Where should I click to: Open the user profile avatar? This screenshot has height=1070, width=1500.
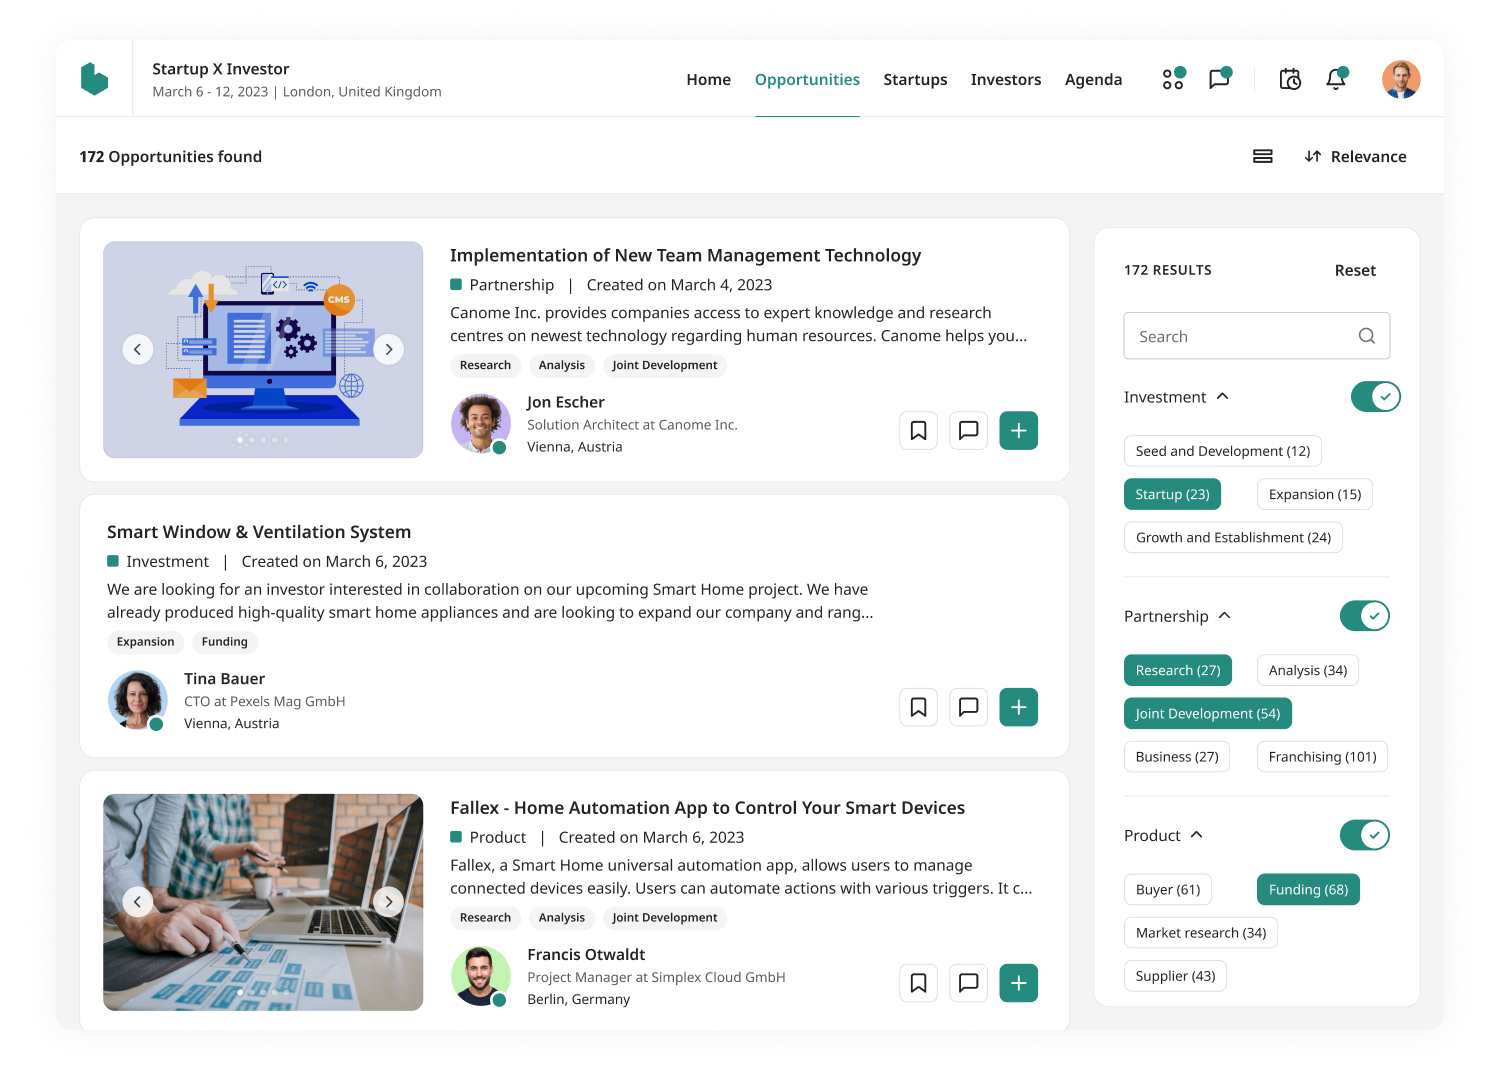[x=1401, y=79]
